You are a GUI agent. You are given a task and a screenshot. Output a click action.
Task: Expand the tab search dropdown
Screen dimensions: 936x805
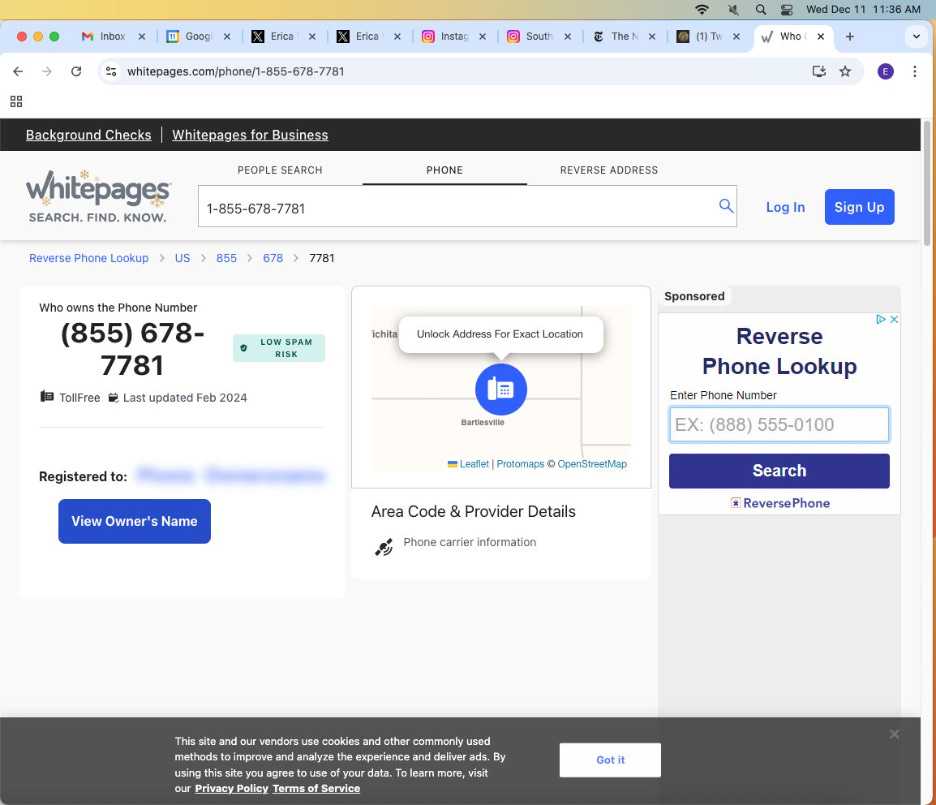[x=916, y=36]
